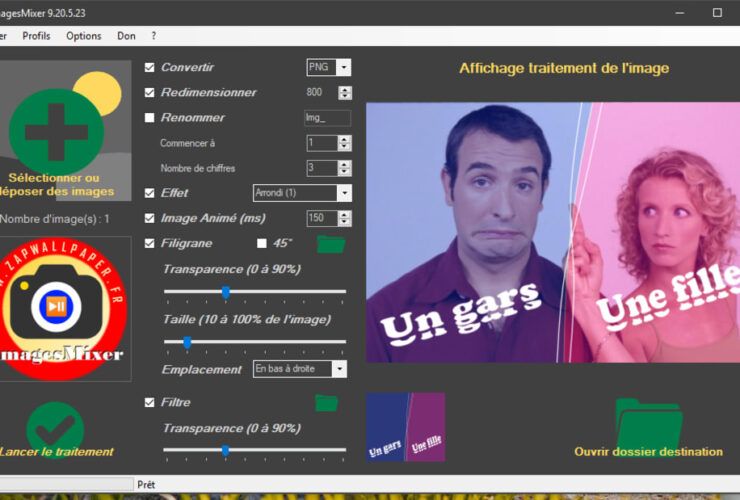Open the Profils menu
The image size is (740, 500).
[36, 36]
